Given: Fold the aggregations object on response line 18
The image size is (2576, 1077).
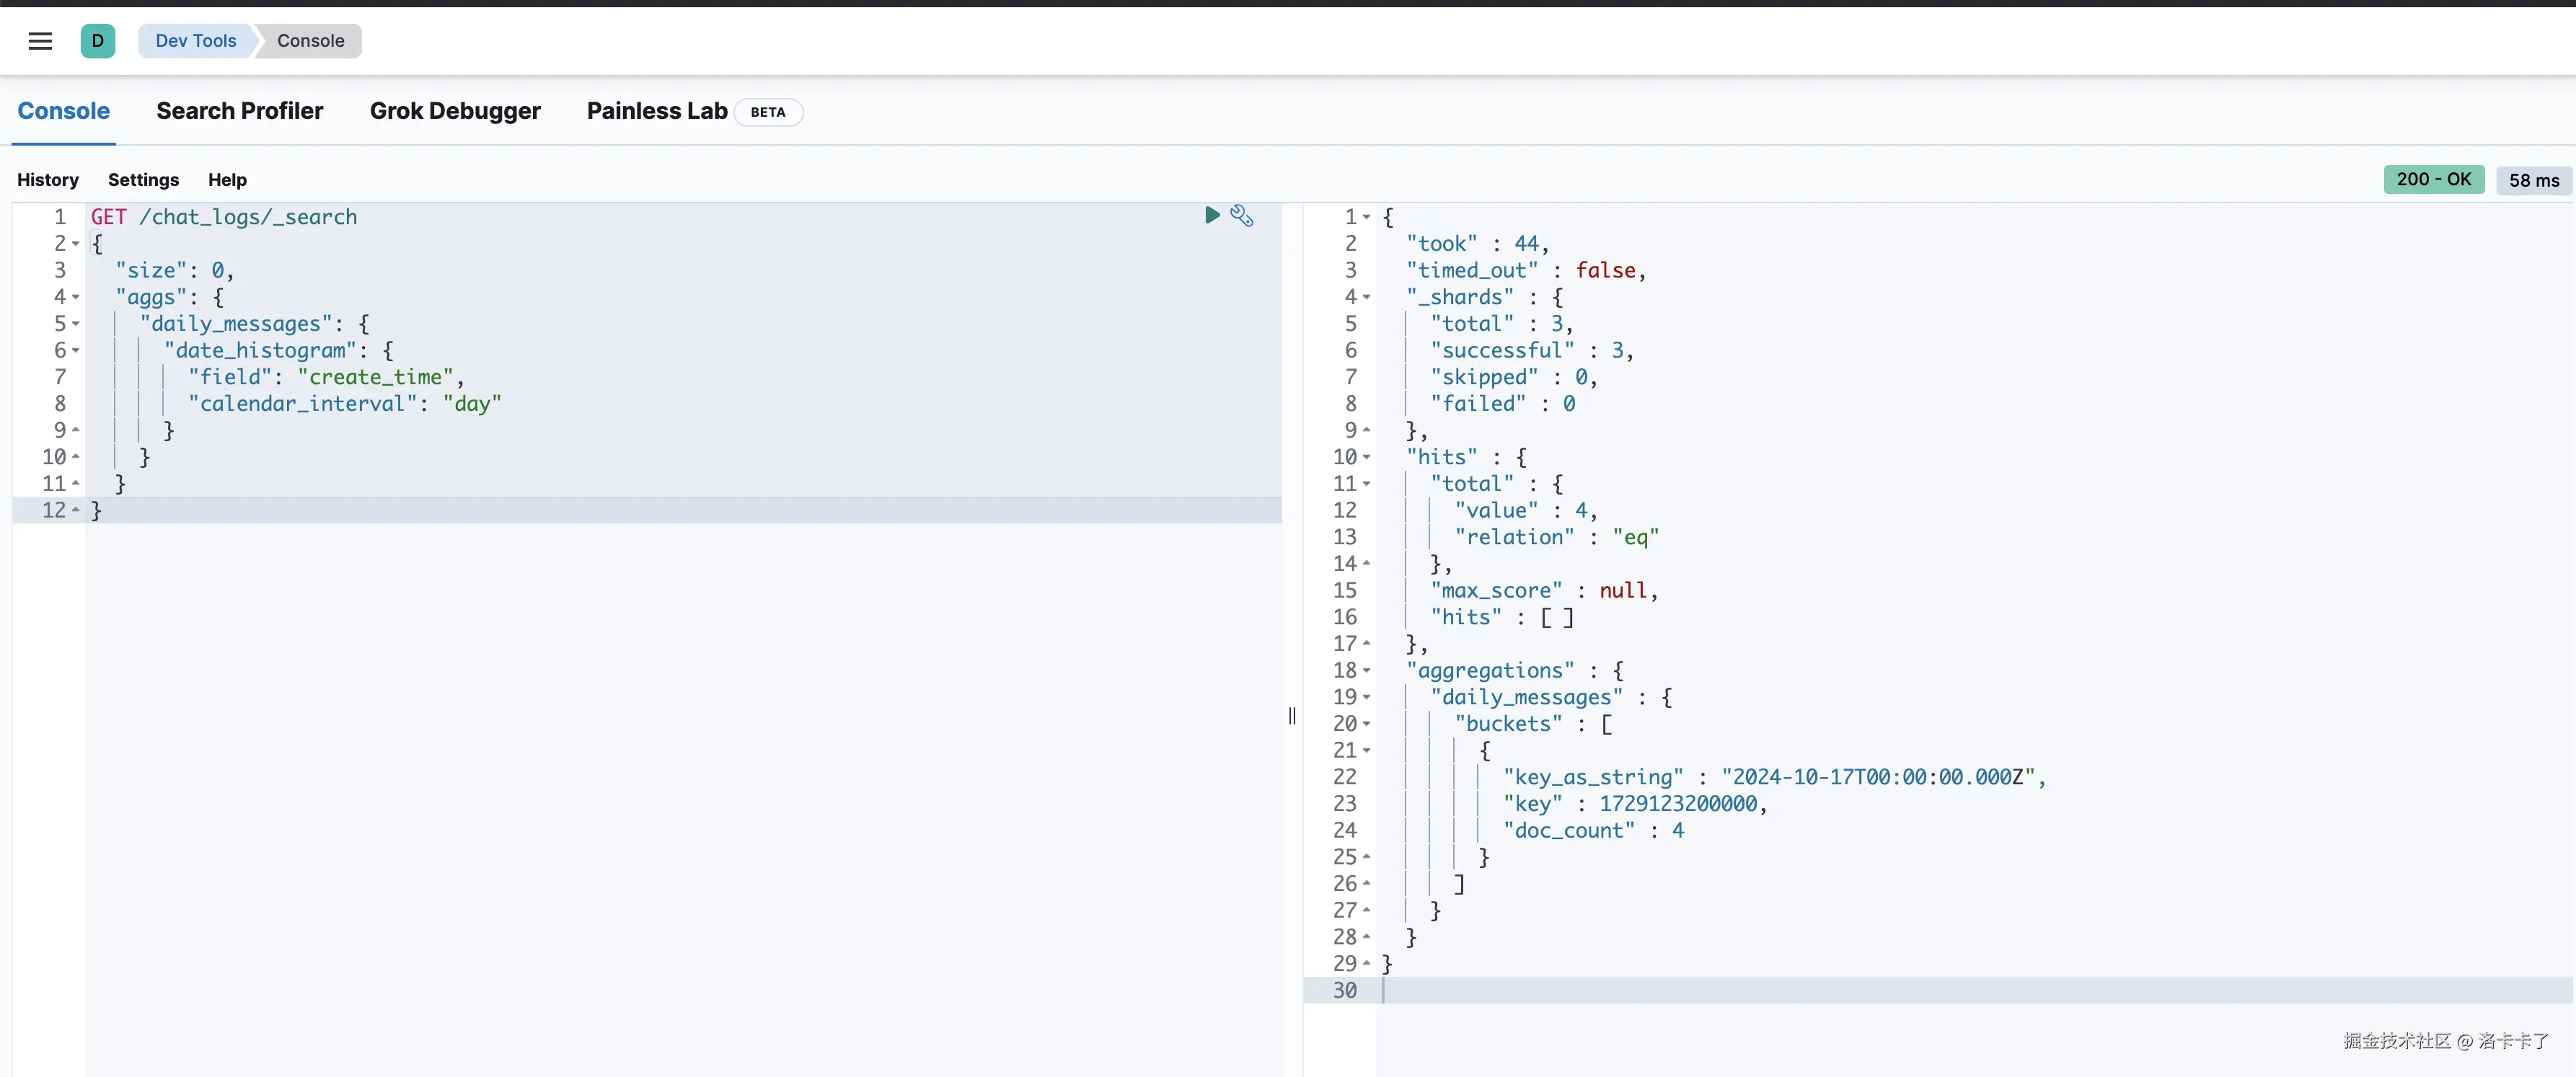Looking at the screenshot, I should click(1367, 671).
